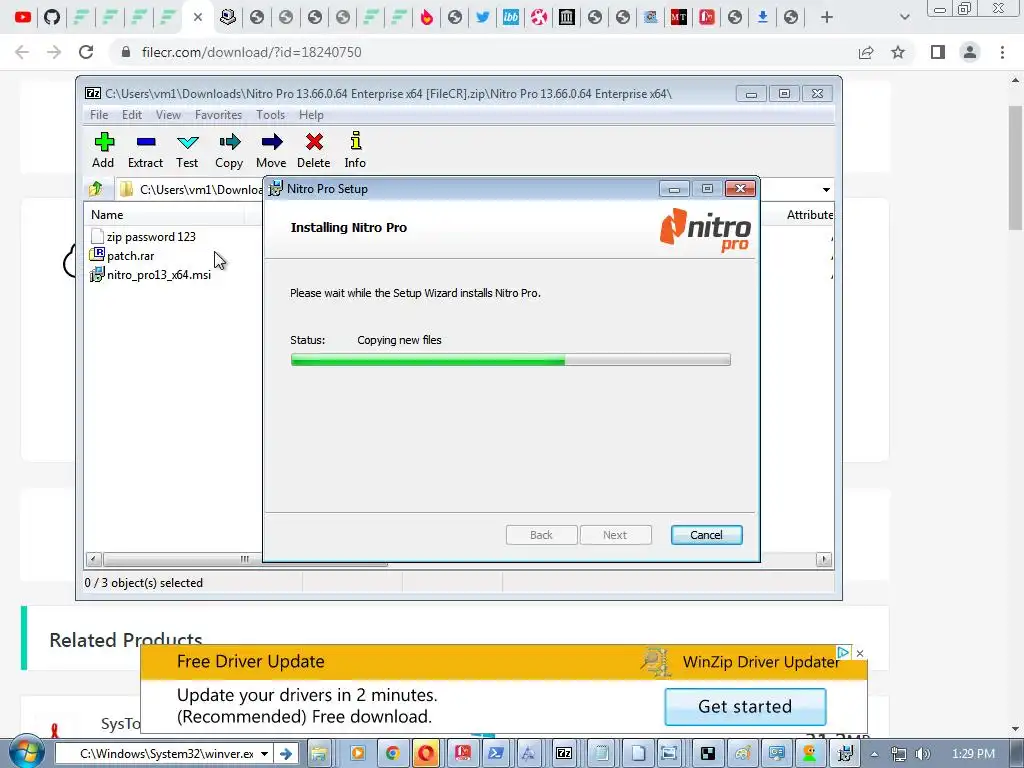Open the Twitter browser tab

coord(483,17)
